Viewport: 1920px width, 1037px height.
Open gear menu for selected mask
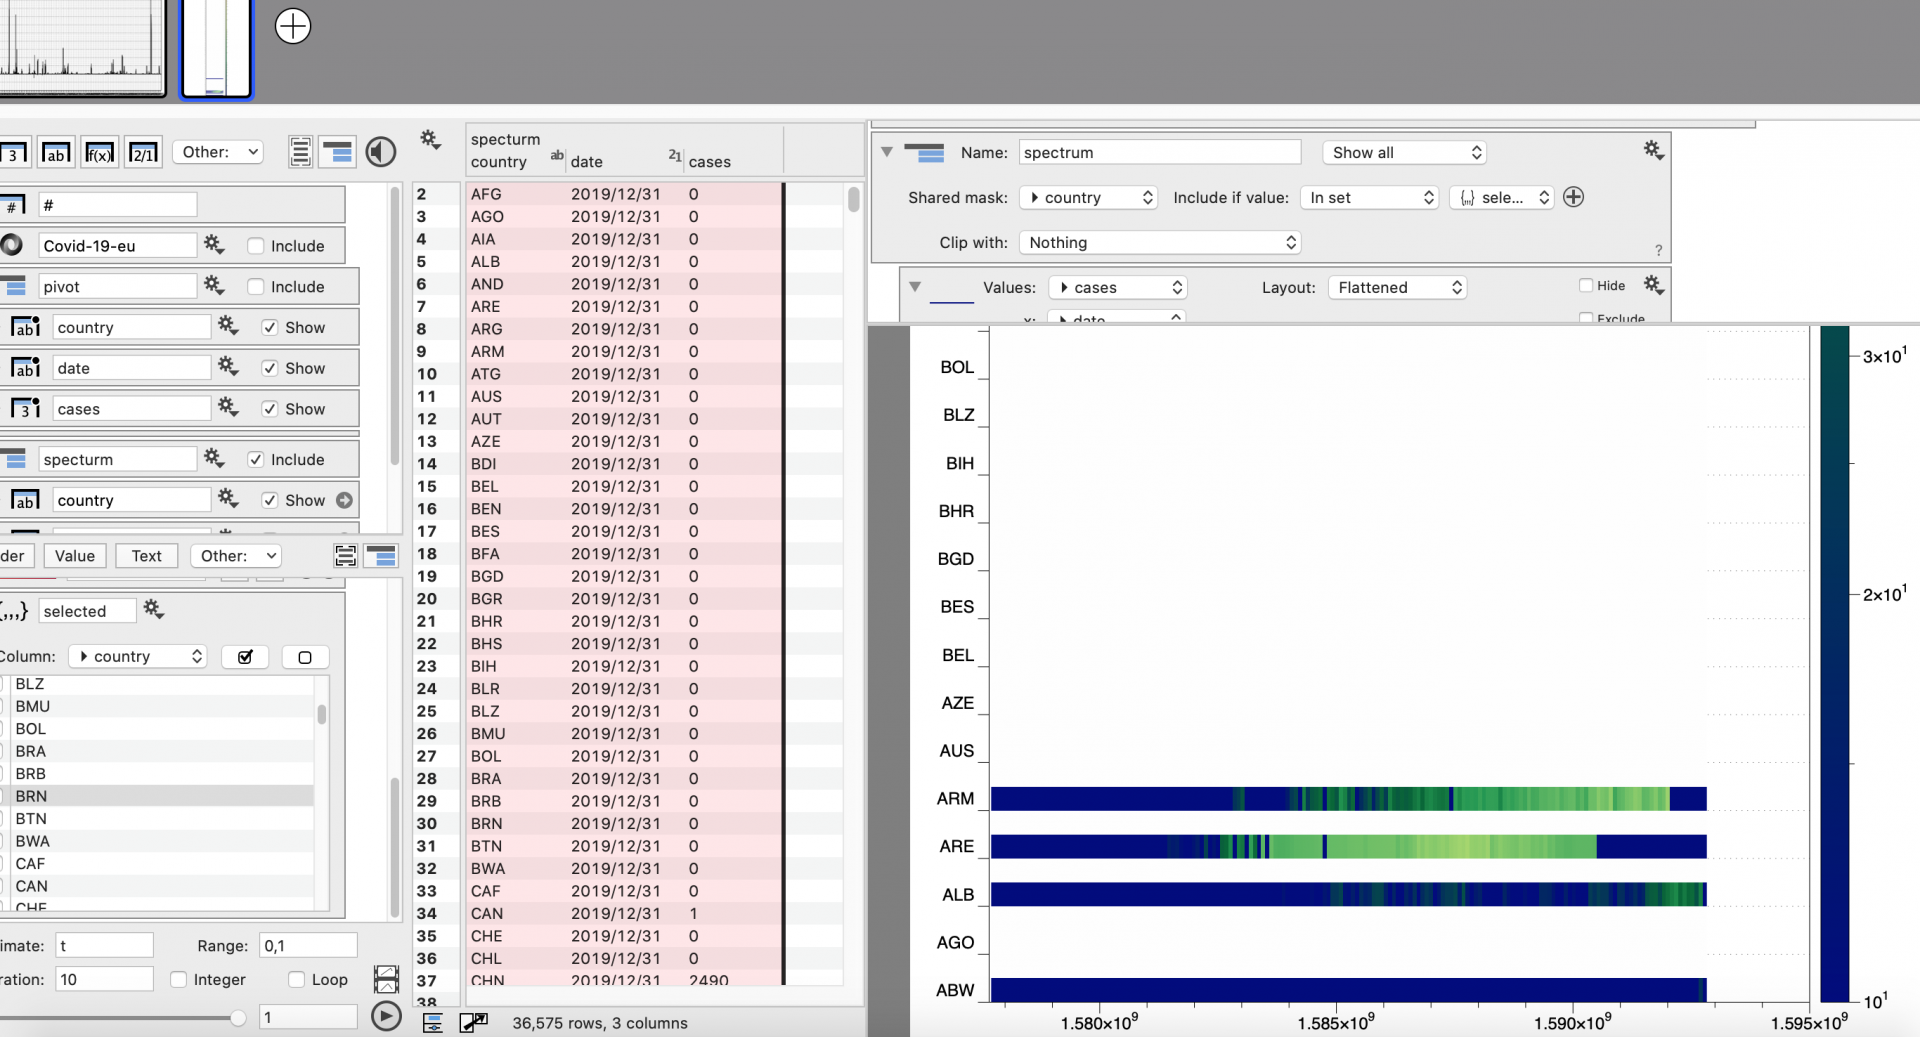154,610
